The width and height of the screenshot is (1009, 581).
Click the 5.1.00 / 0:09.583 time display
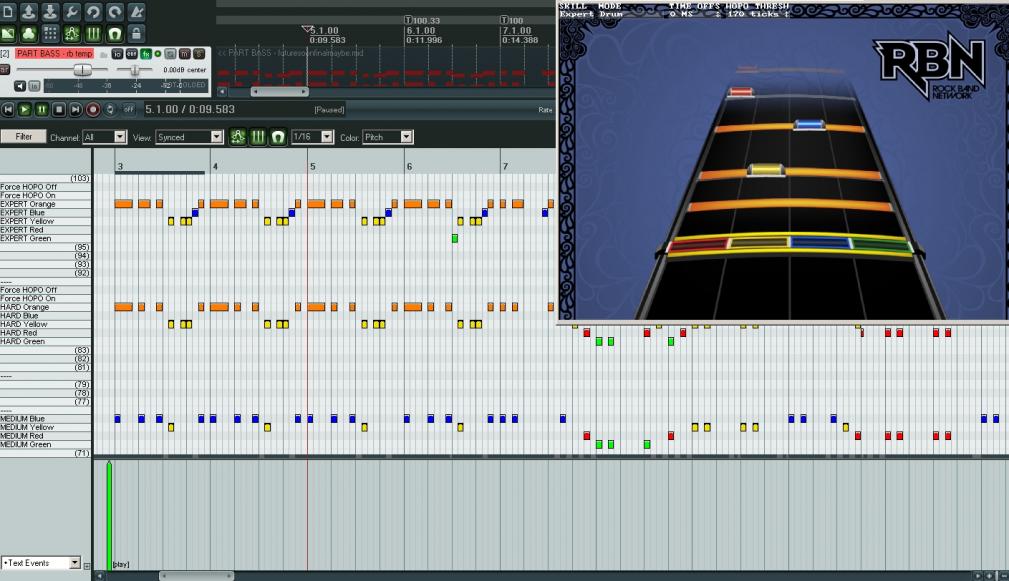coord(190,109)
